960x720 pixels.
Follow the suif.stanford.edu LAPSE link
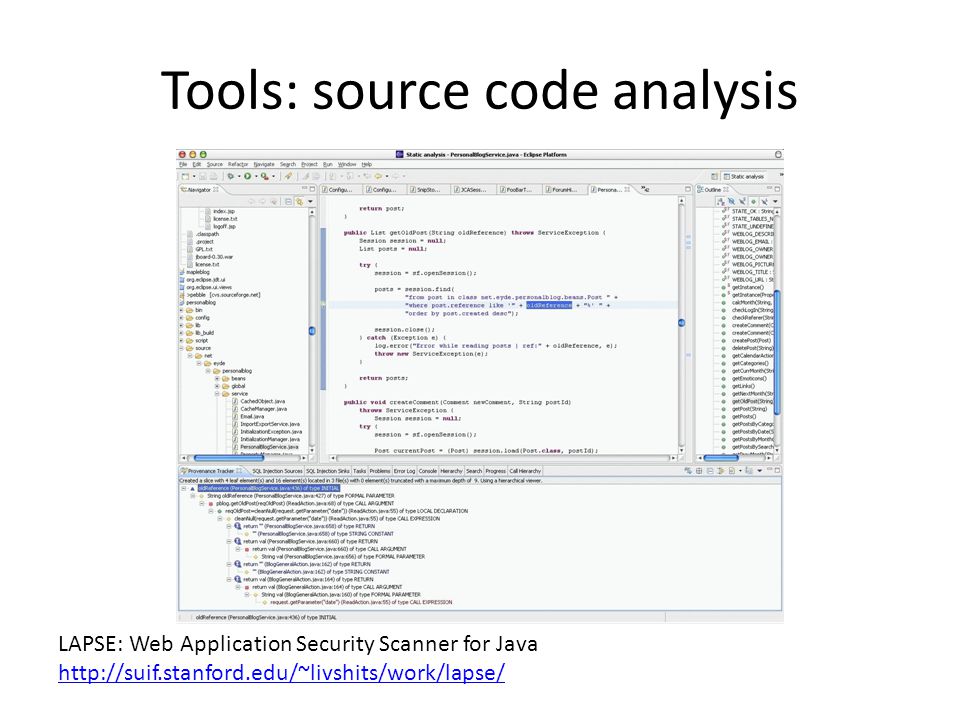pyautogui.click(x=282, y=673)
